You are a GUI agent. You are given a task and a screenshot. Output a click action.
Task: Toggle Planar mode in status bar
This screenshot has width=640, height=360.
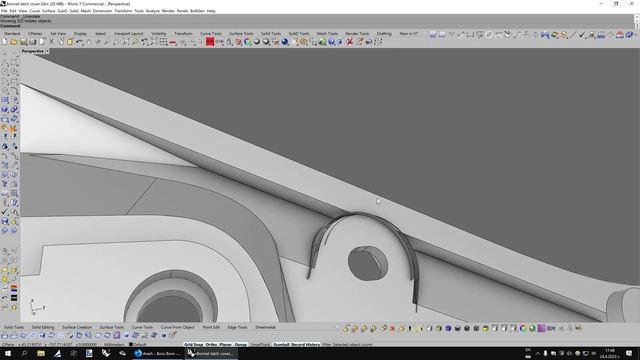tap(226, 344)
